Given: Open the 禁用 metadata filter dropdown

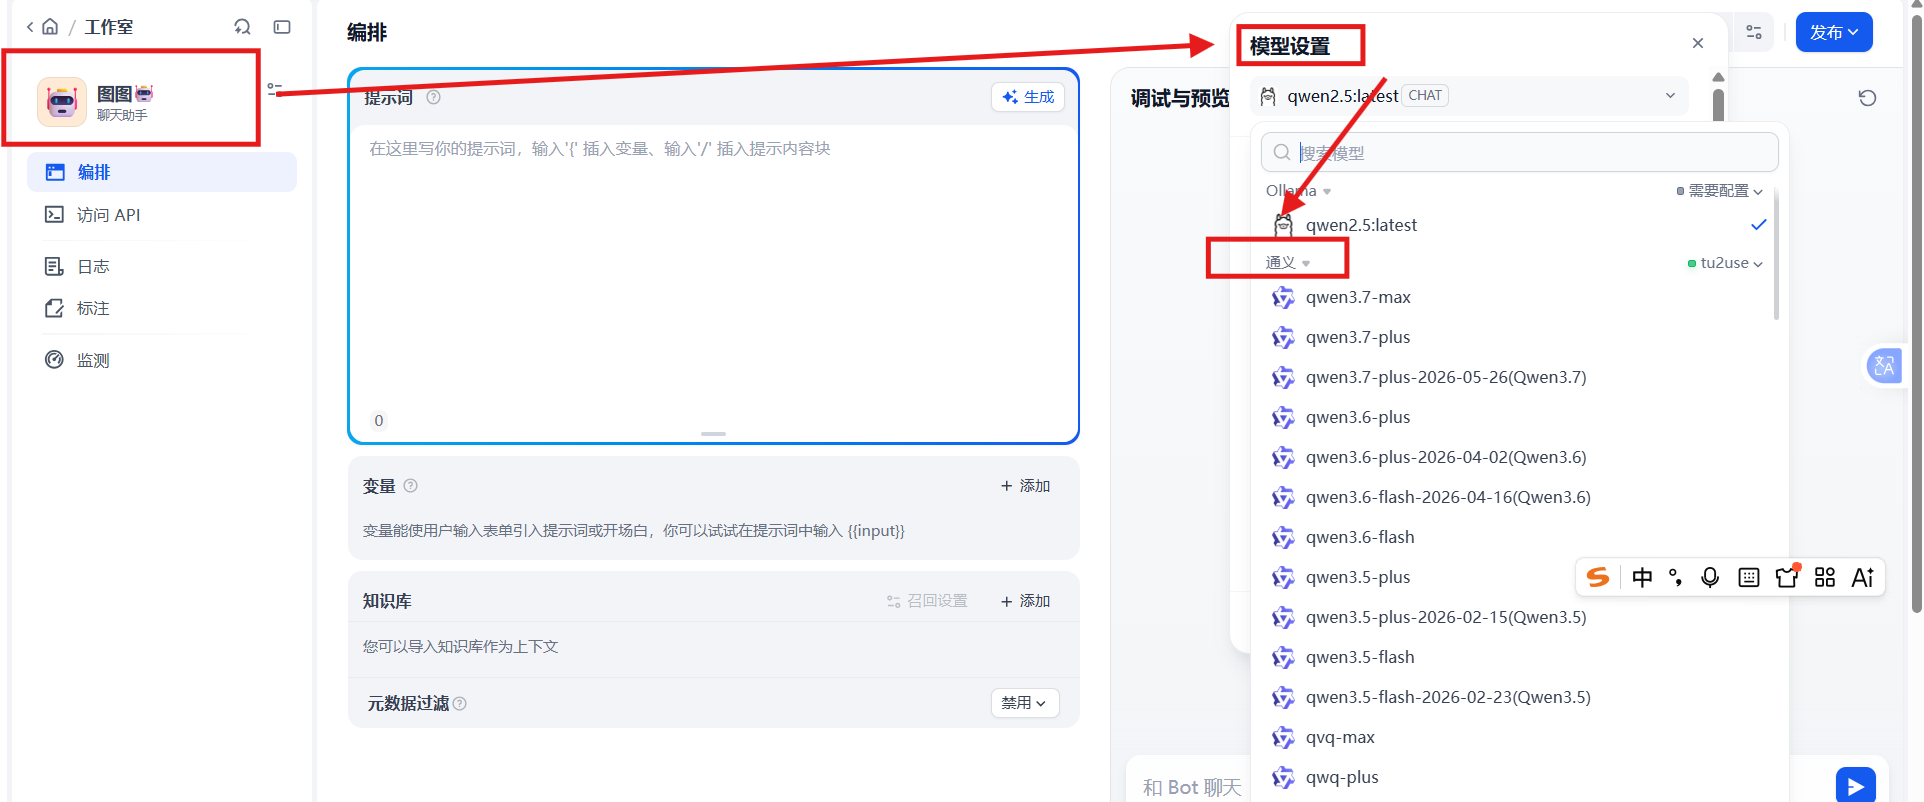Looking at the screenshot, I should [1025, 703].
